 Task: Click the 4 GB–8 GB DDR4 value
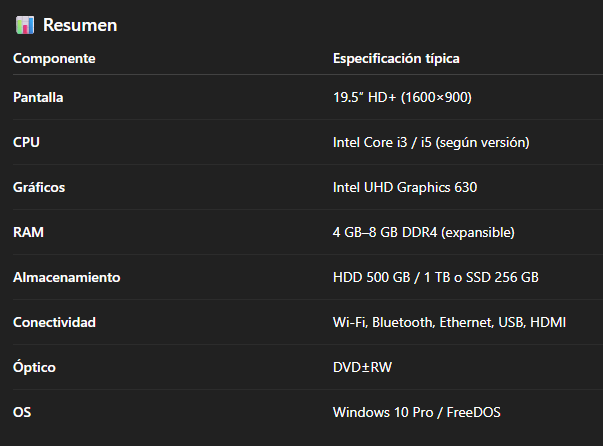coord(423,232)
